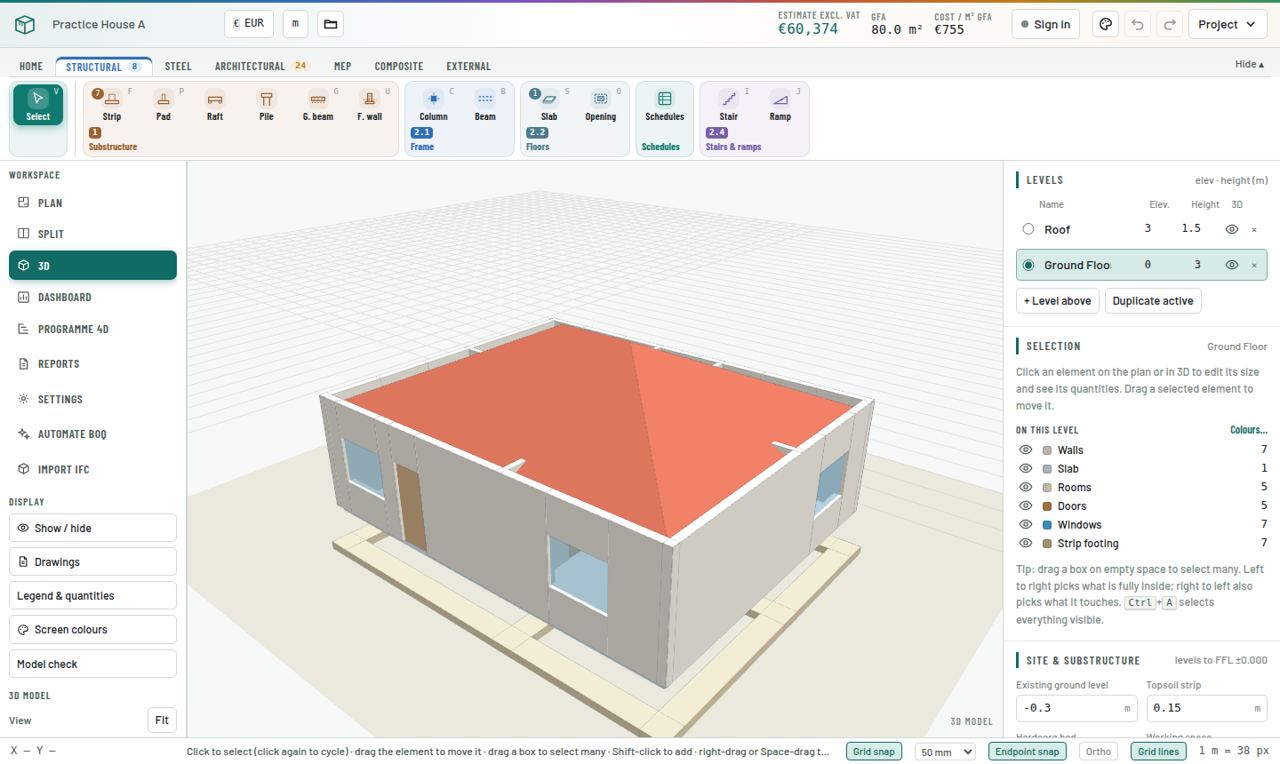Click the Sign in button
This screenshot has height=764, width=1280.
[1045, 24]
